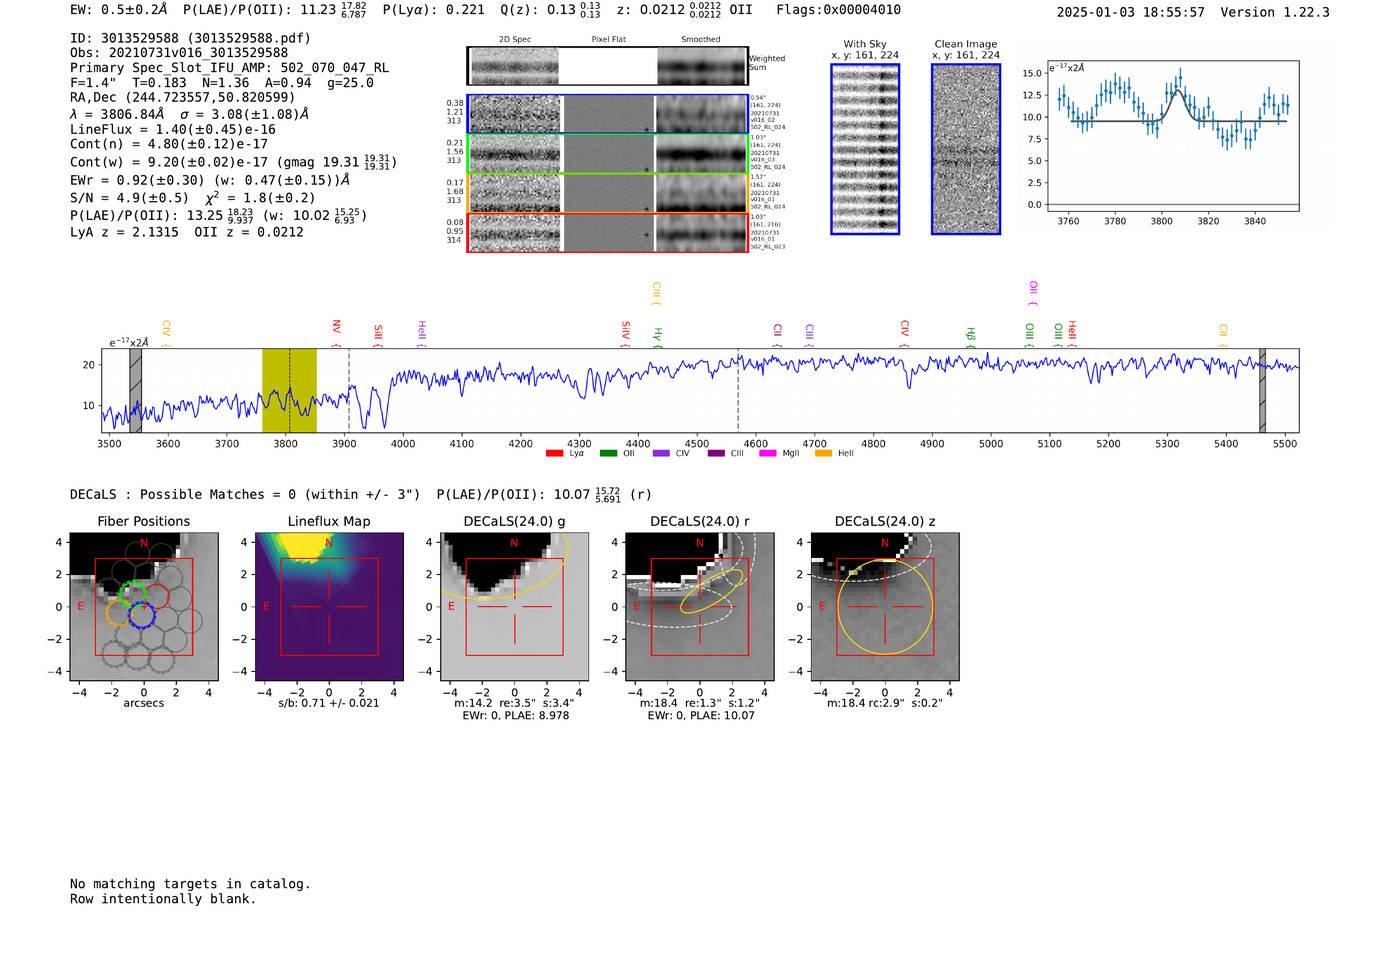The image size is (1400, 953).
Task: Select the orange HeII legend swatch
Action: (823, 454)
